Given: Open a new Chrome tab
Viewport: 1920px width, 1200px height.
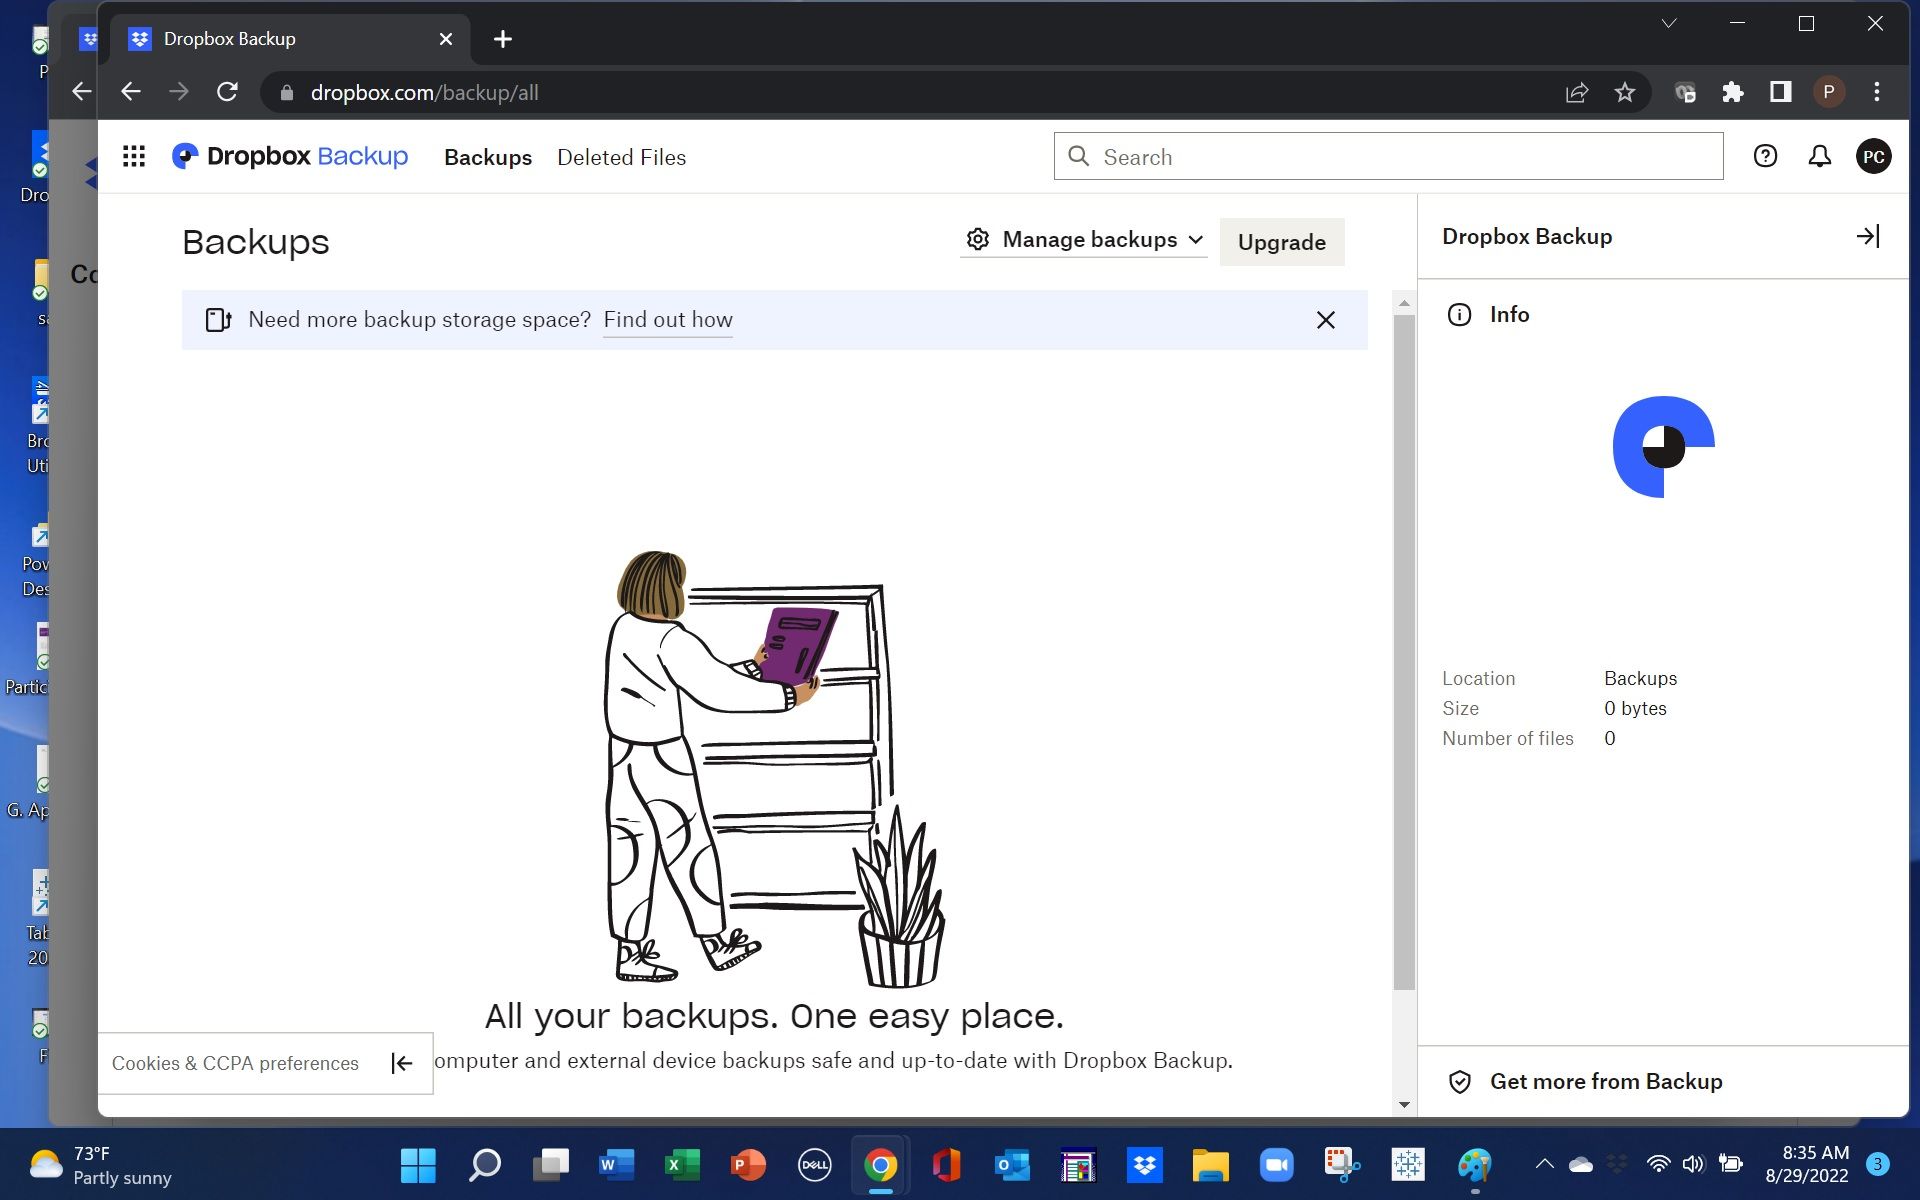Looking at the screenshot, I should (503, 39).
